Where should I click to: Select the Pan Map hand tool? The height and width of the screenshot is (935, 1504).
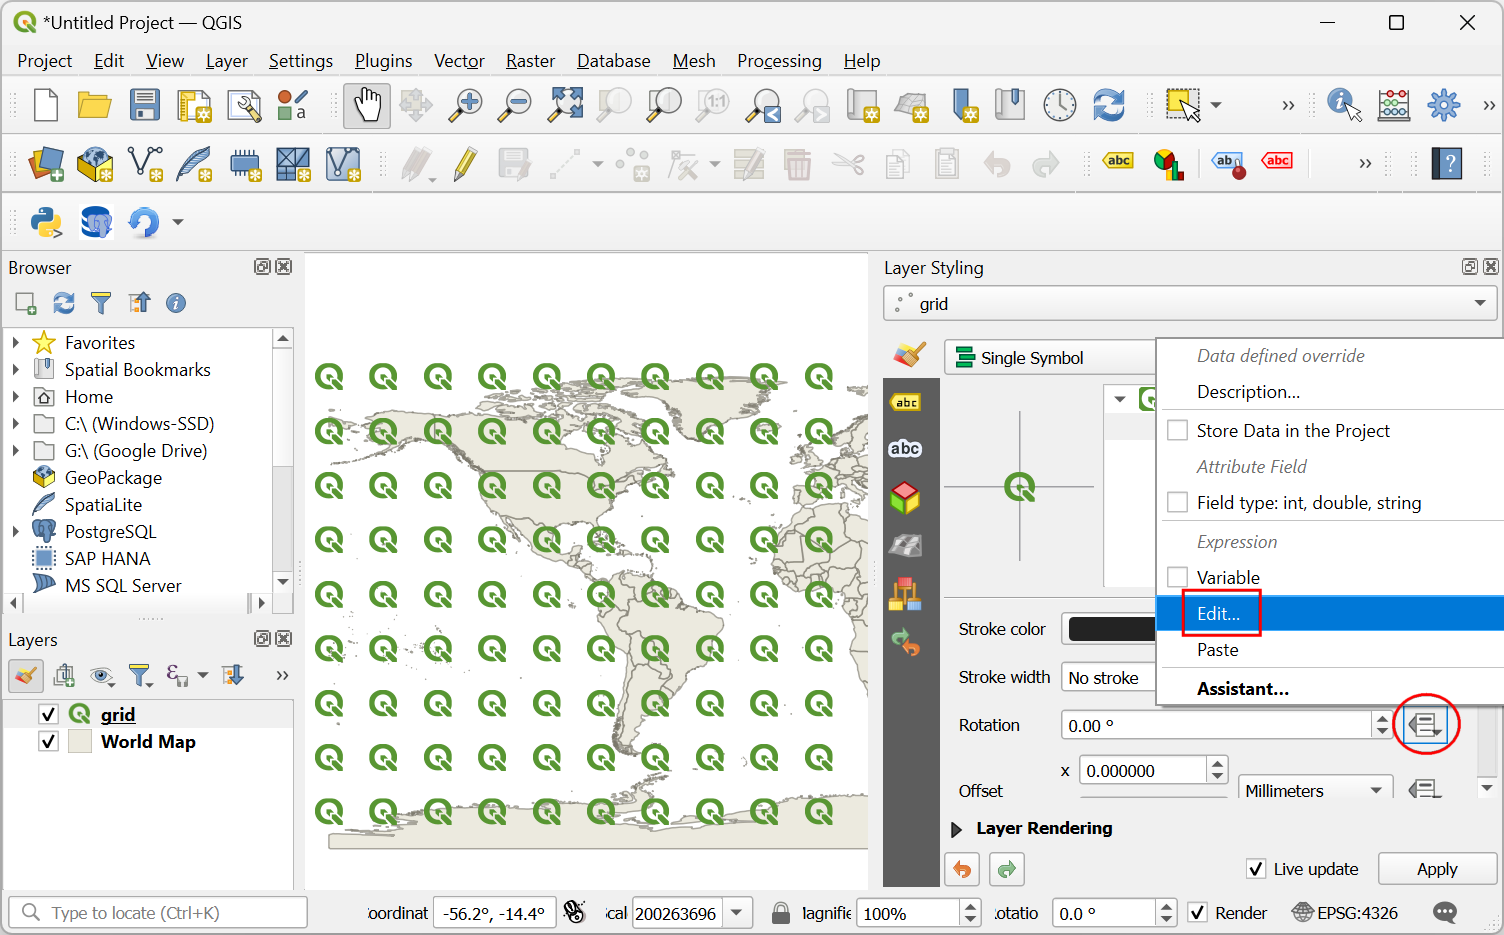(367, 106)
